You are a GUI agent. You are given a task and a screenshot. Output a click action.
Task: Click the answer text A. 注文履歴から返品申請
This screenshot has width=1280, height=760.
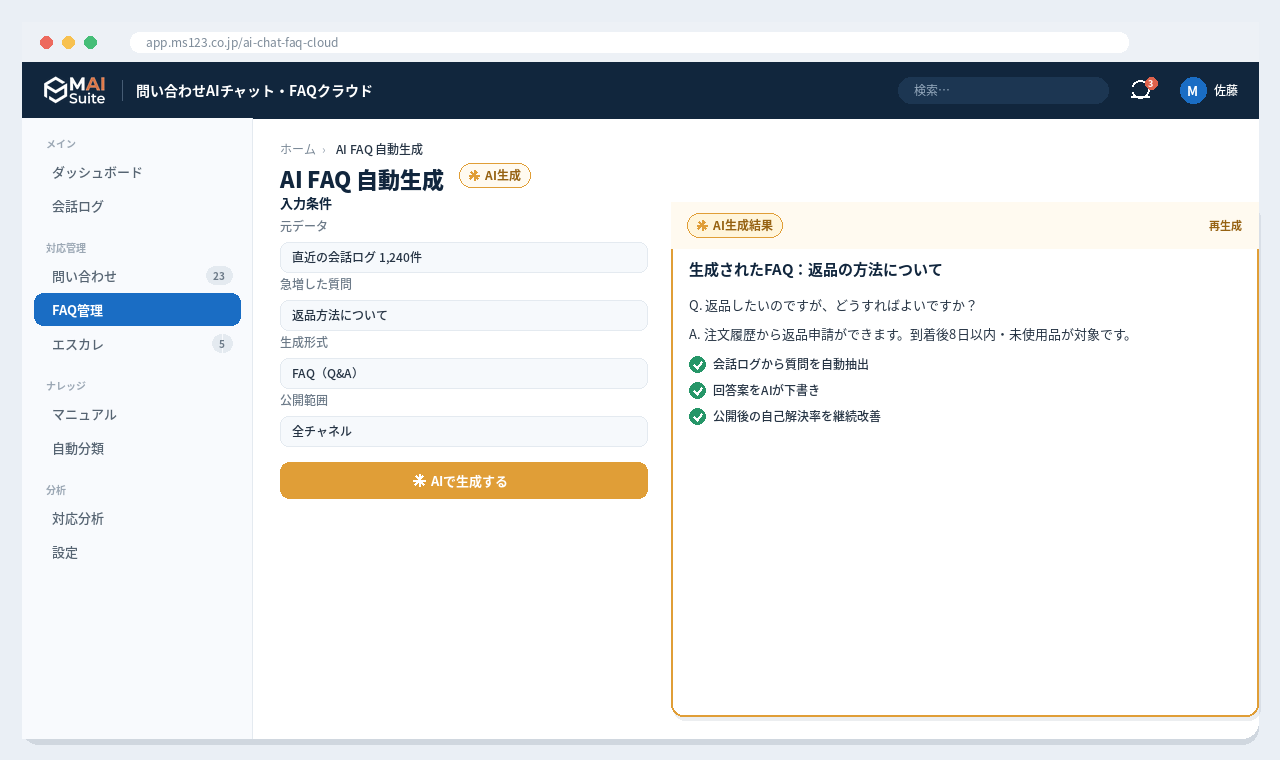(910, 335)
